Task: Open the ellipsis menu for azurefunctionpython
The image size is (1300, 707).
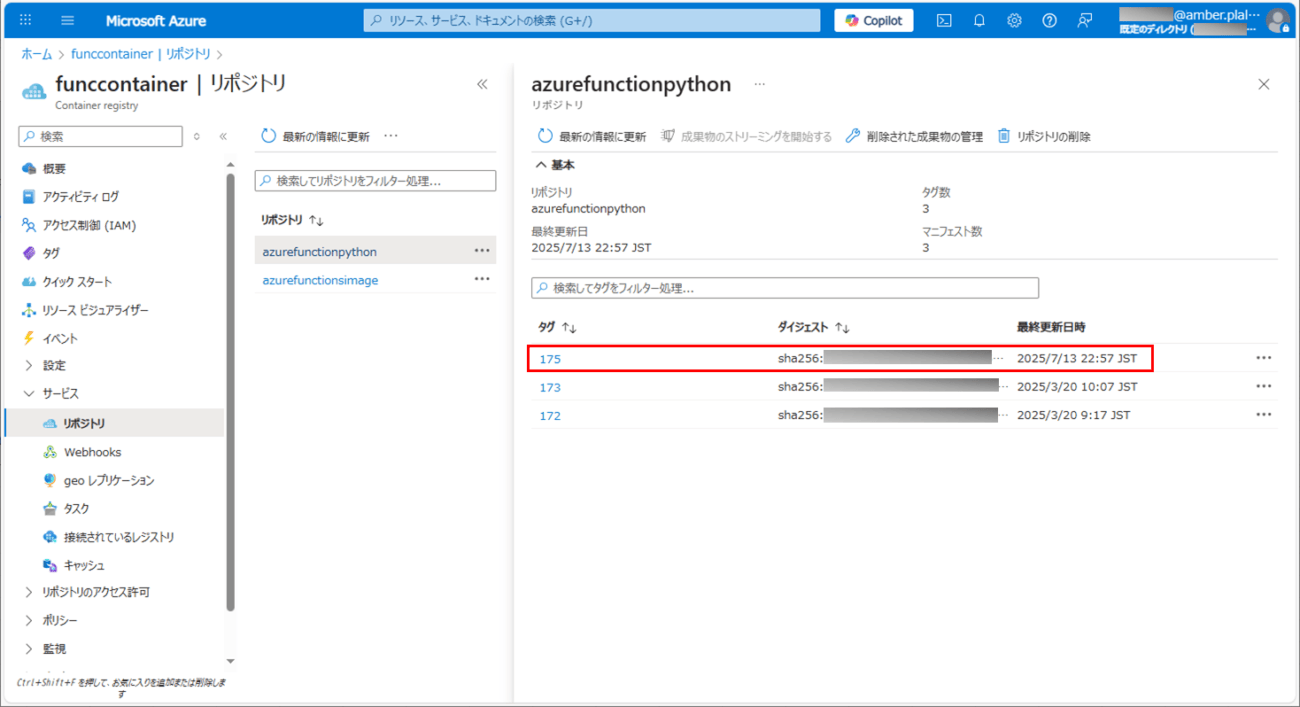Action: coord(482,251)
